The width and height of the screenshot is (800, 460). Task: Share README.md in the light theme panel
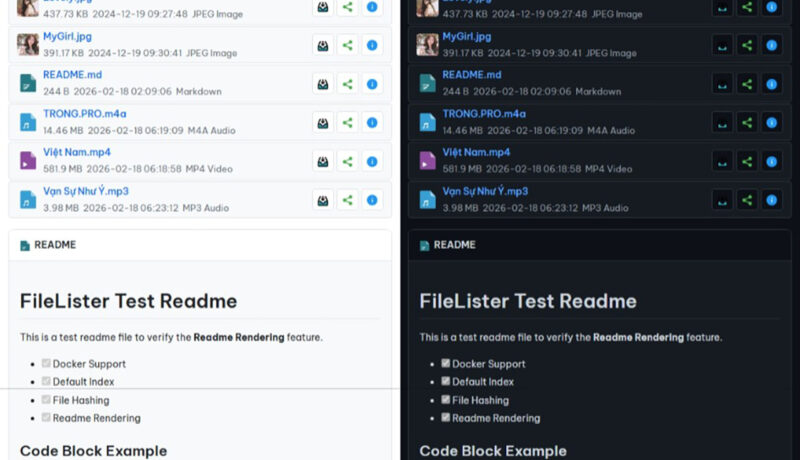[x=347, y=84]
